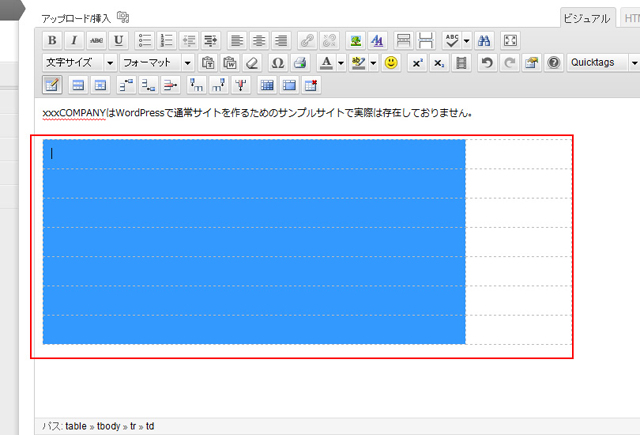Image resolution: width=640 pixels, height=435 pixels.
Task: Switch to the ビジュアル tab
Action: pos(587,18)
